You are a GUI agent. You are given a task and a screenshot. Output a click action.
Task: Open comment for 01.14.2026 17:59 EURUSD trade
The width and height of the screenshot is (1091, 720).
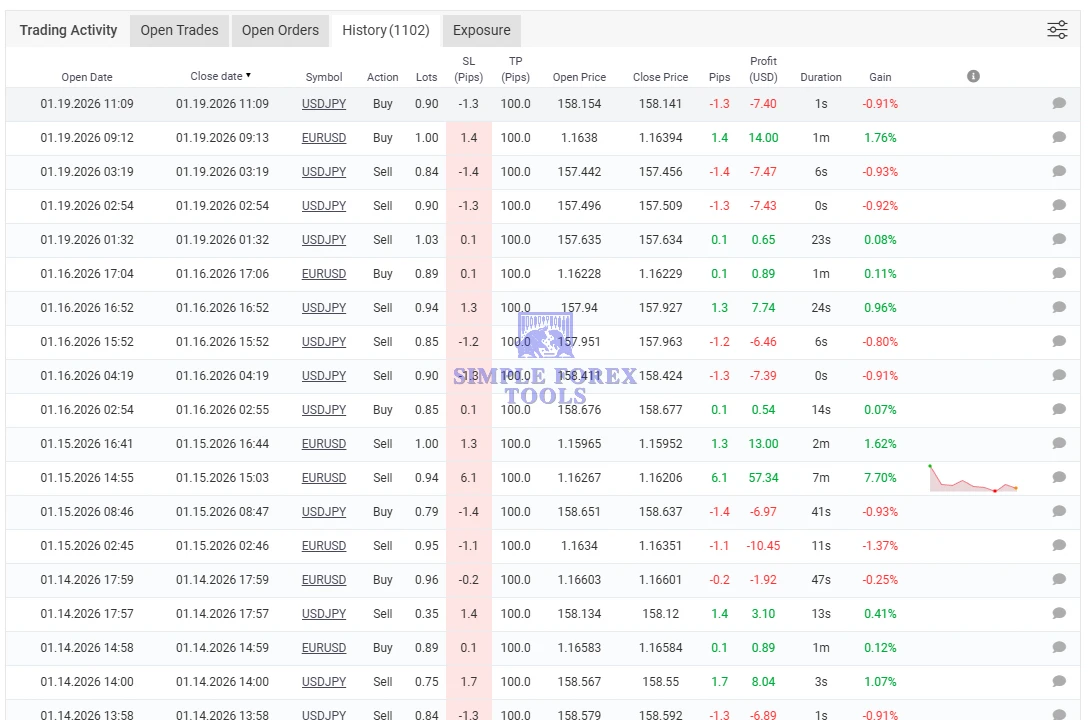(x=1059, y=580)
